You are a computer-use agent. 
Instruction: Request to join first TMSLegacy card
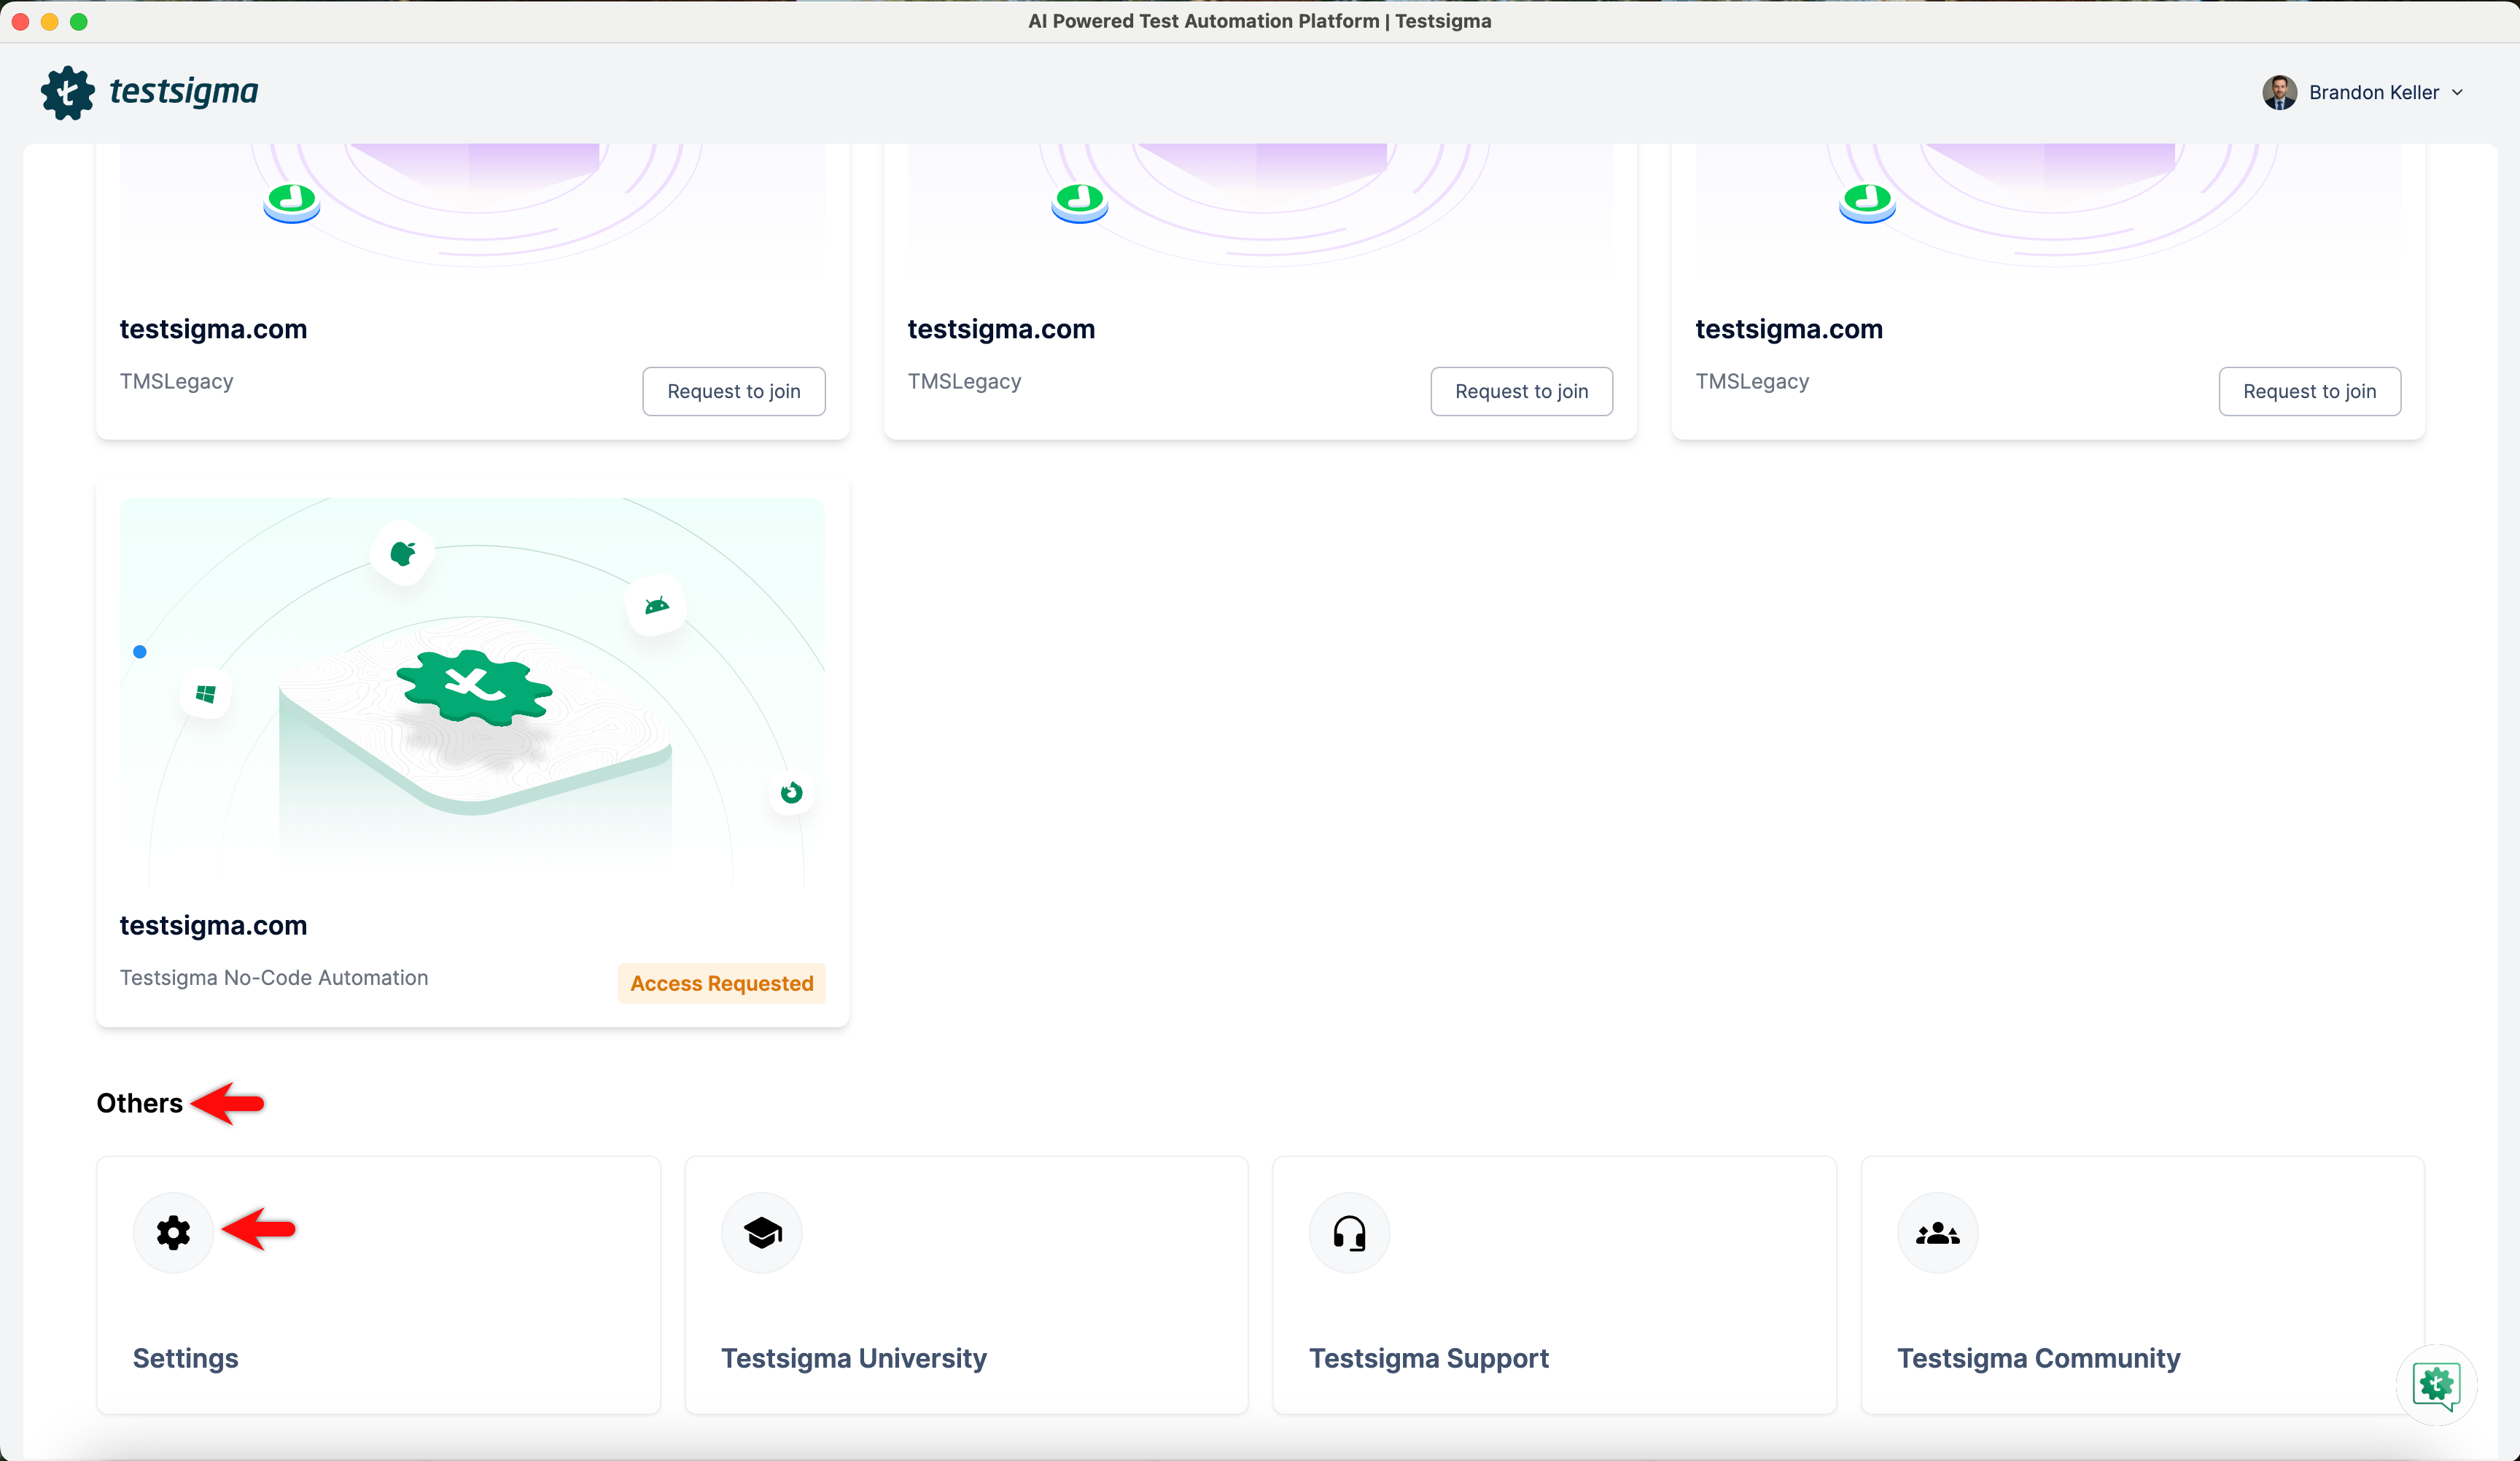pyautogui.click(x=733, y=391)
